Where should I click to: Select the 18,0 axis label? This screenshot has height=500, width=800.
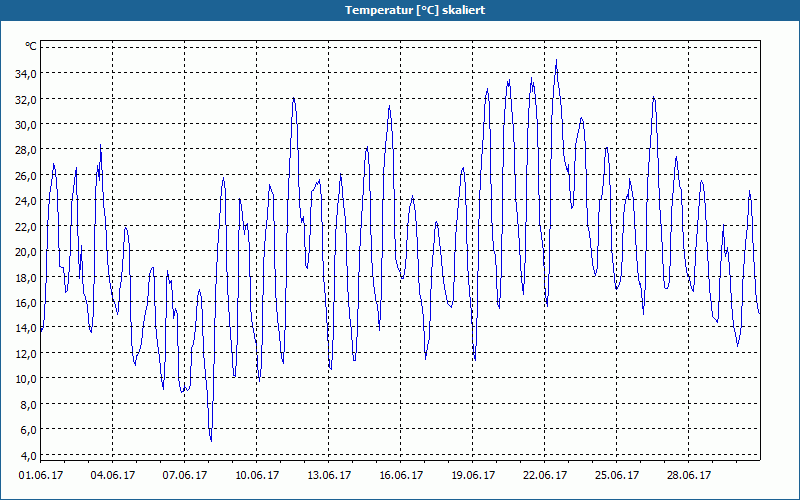26,277
